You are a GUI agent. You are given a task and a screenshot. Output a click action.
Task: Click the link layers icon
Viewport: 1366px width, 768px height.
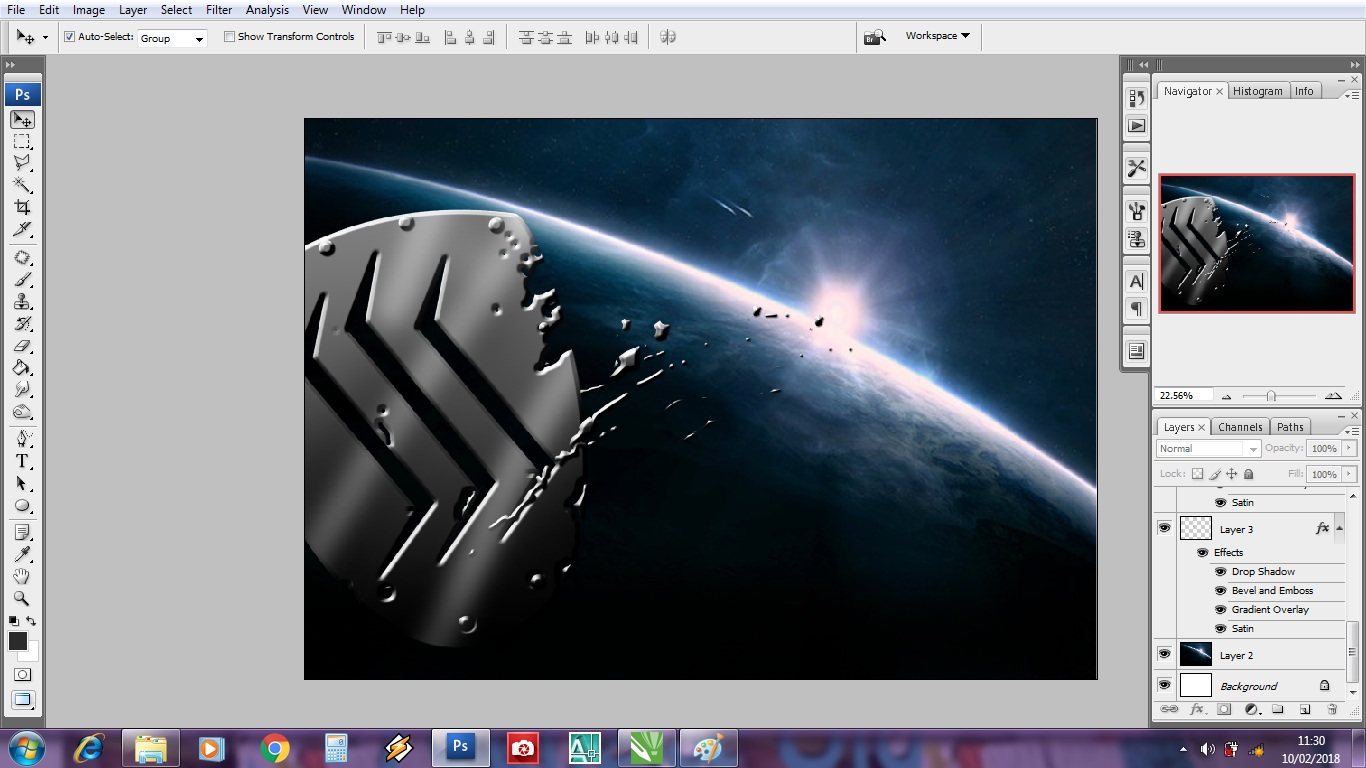(x=1169, y=709)
